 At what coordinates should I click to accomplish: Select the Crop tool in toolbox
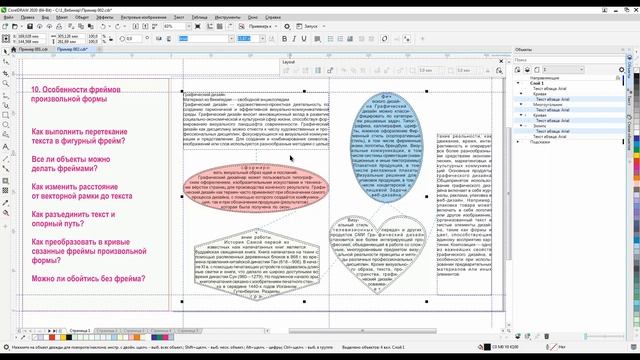coord(6,73)
